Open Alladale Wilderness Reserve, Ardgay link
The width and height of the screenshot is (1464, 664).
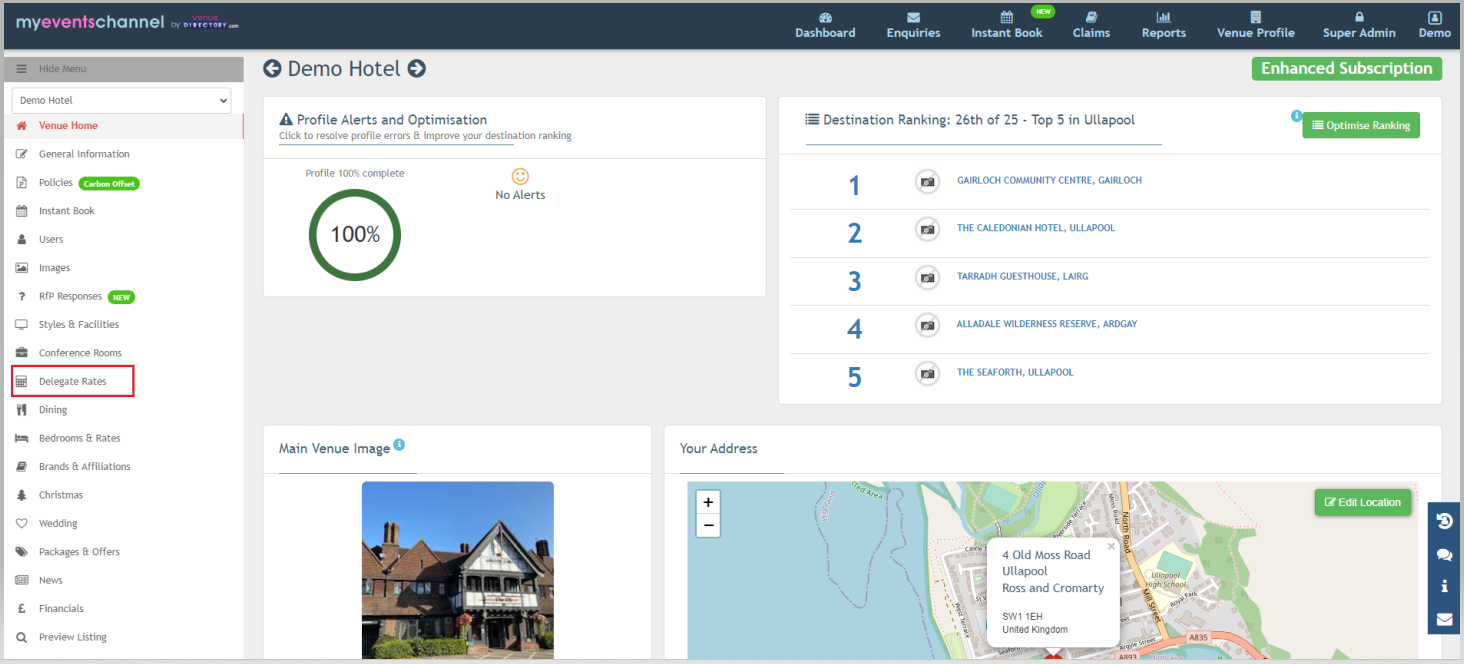(1047, 324)
